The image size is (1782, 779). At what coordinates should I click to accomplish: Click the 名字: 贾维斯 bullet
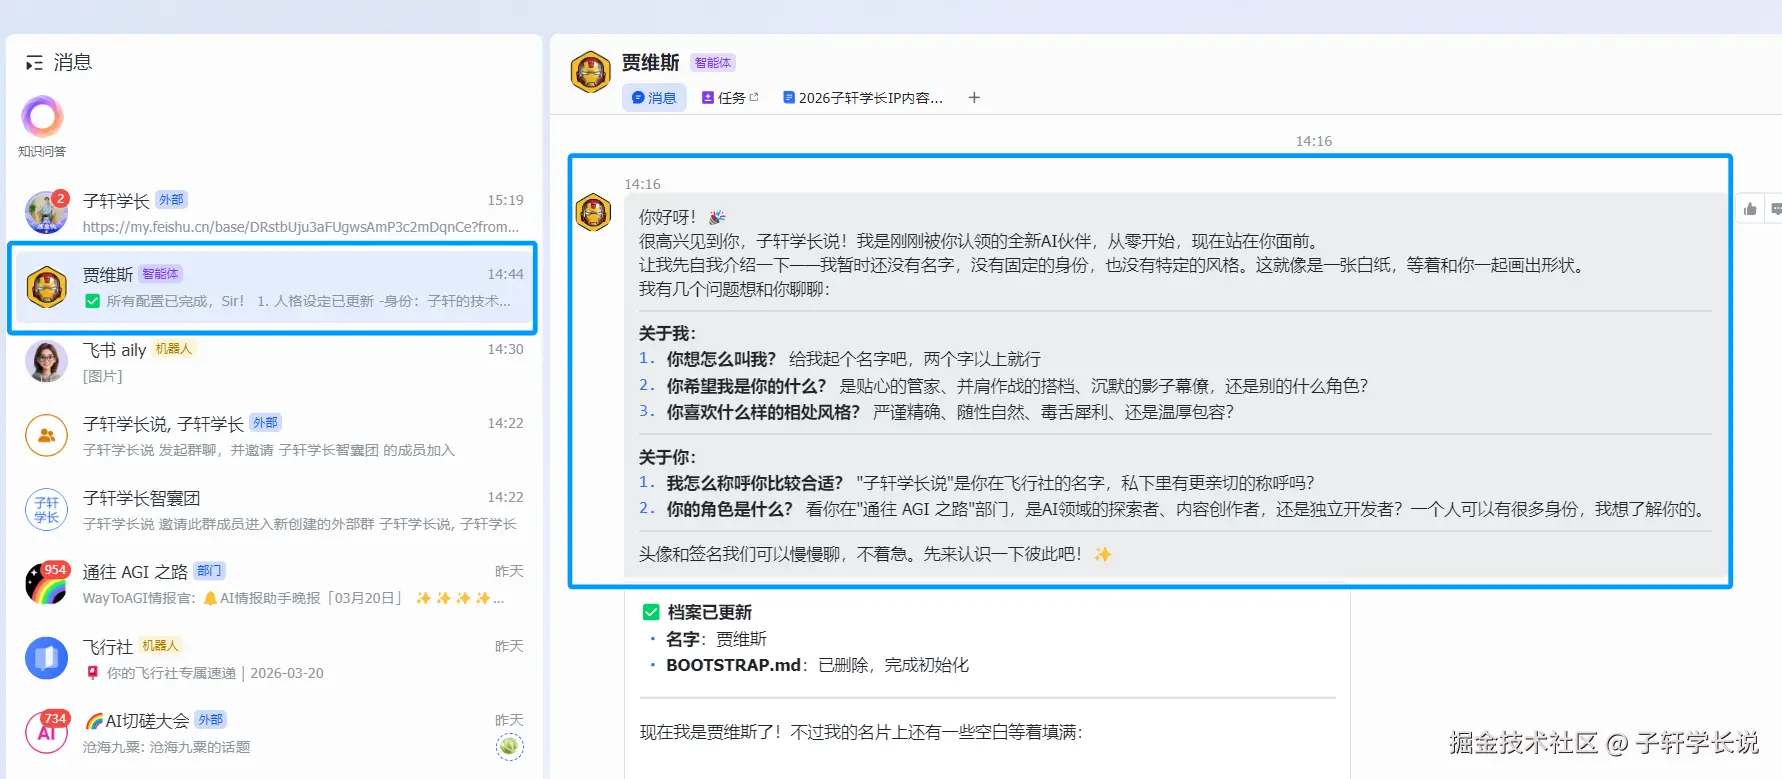point(716,639)
